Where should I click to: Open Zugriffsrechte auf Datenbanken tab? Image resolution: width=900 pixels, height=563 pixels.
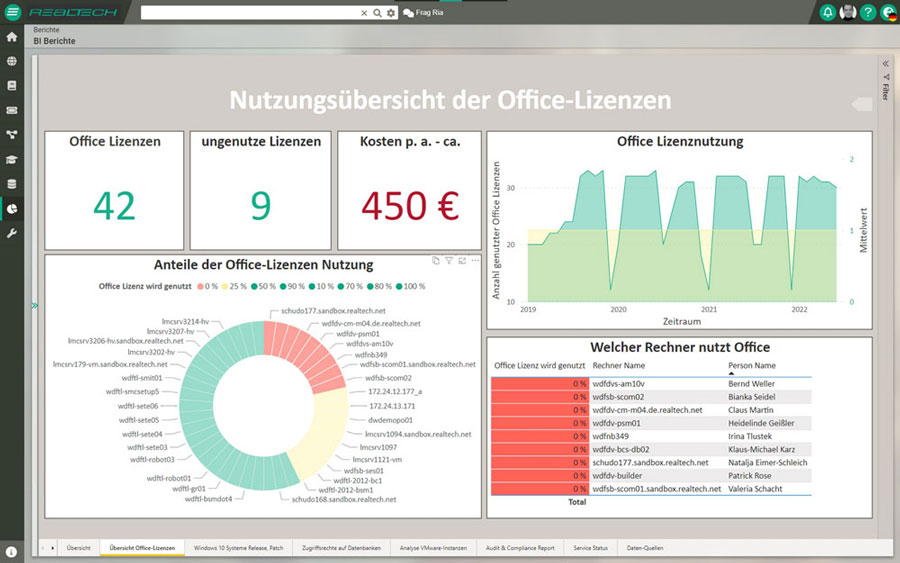[x=342, y=548]
